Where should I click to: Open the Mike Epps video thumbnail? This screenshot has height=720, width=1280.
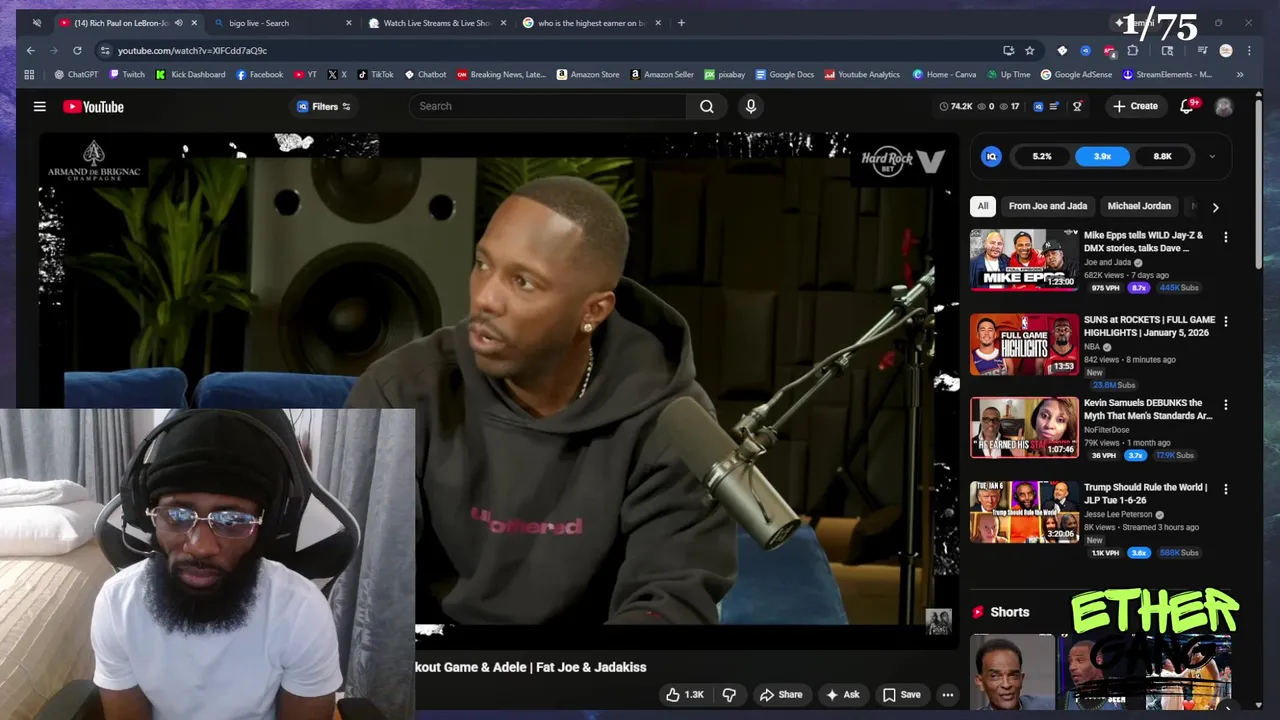[1024, 260]
